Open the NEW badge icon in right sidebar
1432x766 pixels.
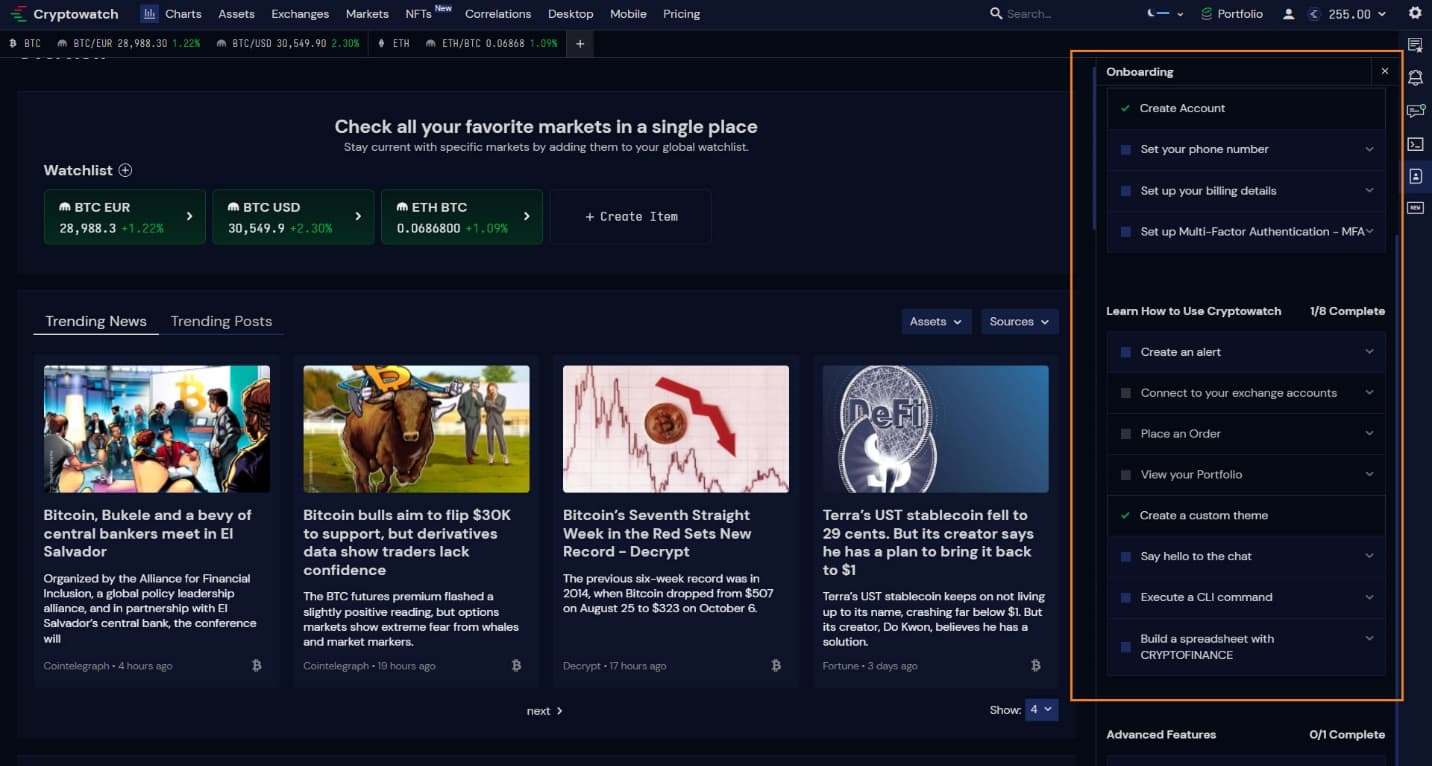tap(1415, 208)
